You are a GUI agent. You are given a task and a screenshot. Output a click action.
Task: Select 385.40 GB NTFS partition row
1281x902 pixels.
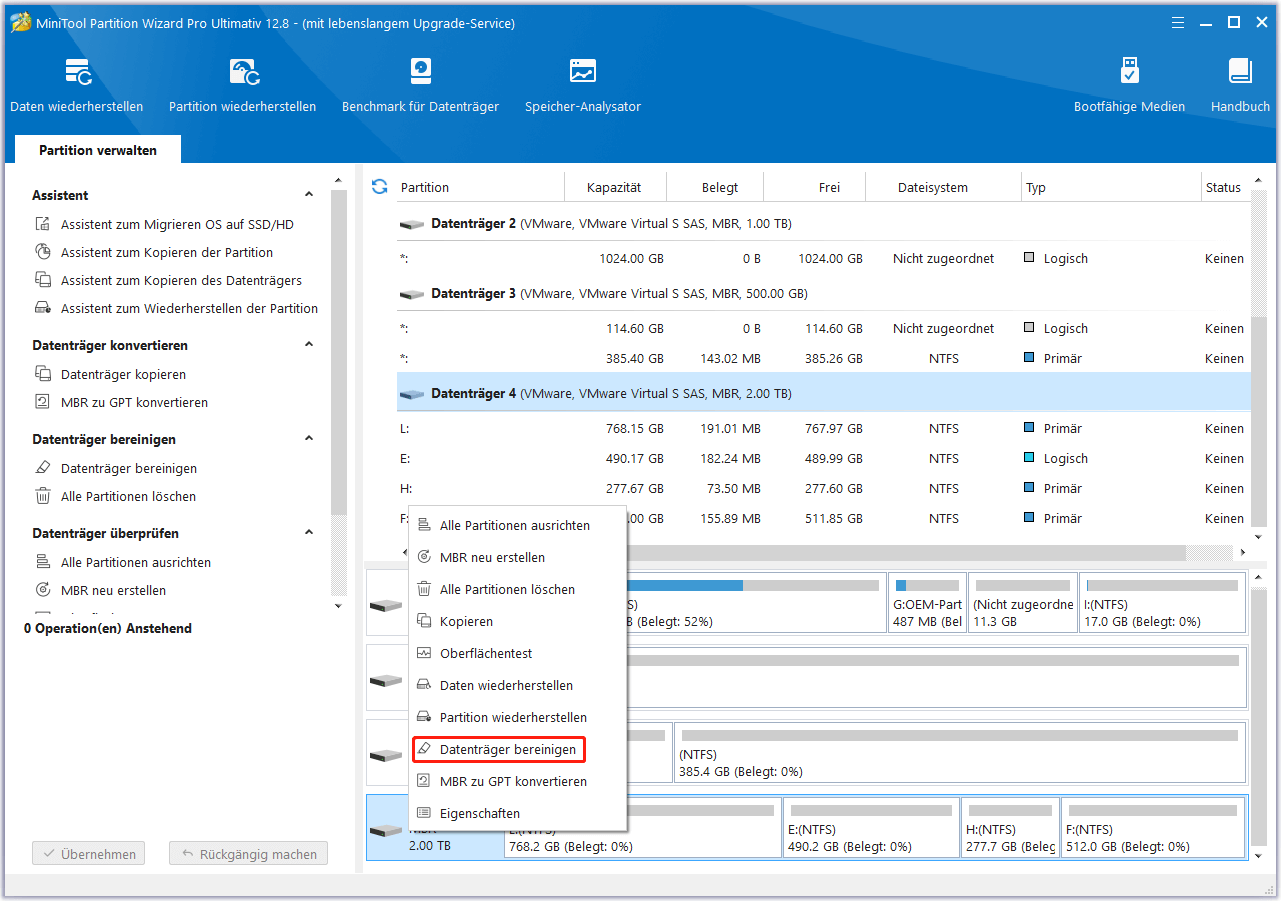pos(823,359)
